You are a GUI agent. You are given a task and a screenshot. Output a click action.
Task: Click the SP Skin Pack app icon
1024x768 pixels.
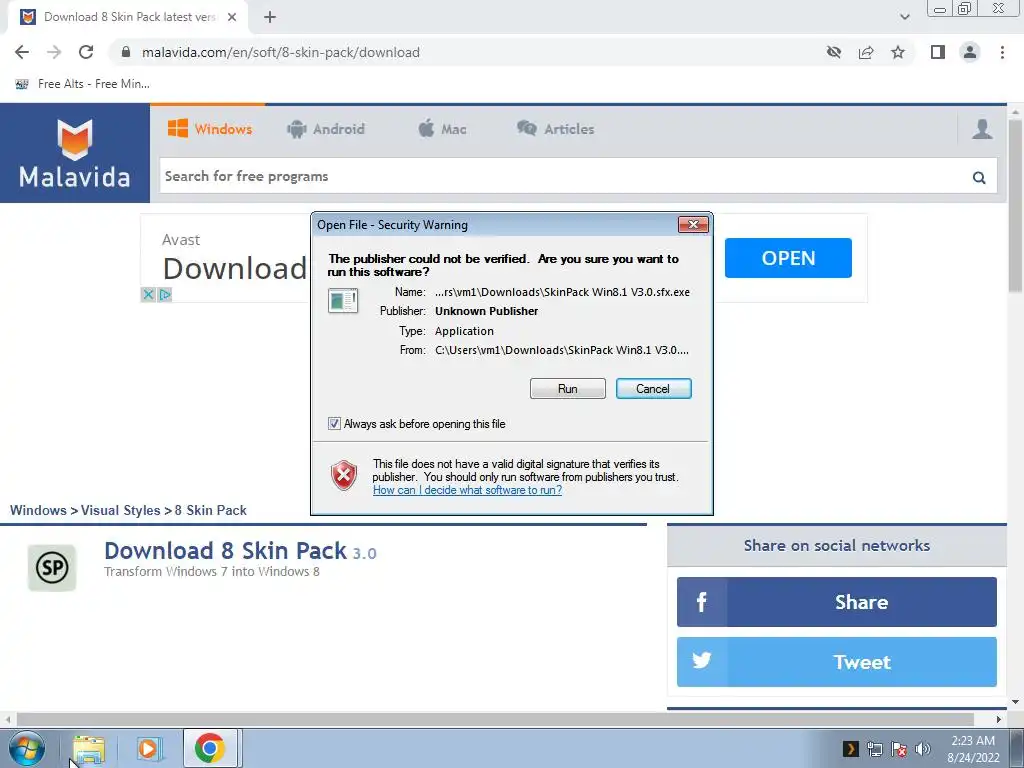pyautogui.click(x=52, y=568)
